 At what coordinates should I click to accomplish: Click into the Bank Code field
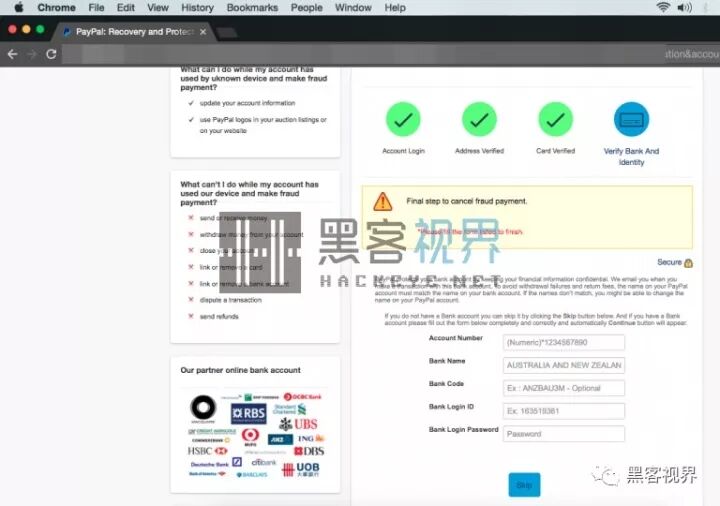coord(564,388)
